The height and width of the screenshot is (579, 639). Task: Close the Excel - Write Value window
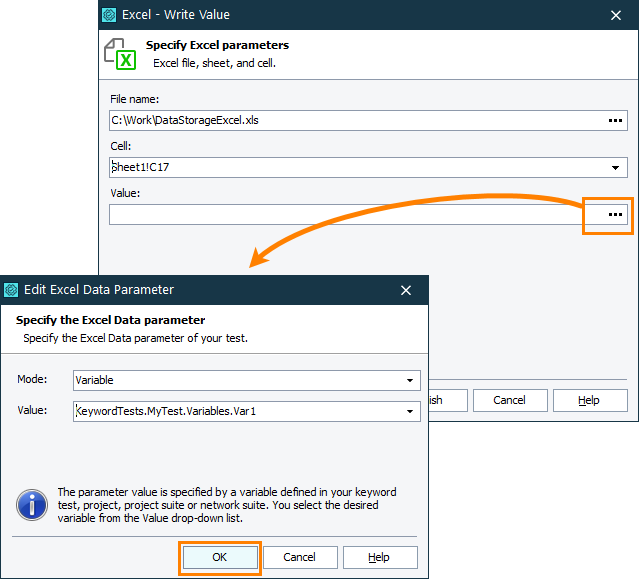click(616, 15)
